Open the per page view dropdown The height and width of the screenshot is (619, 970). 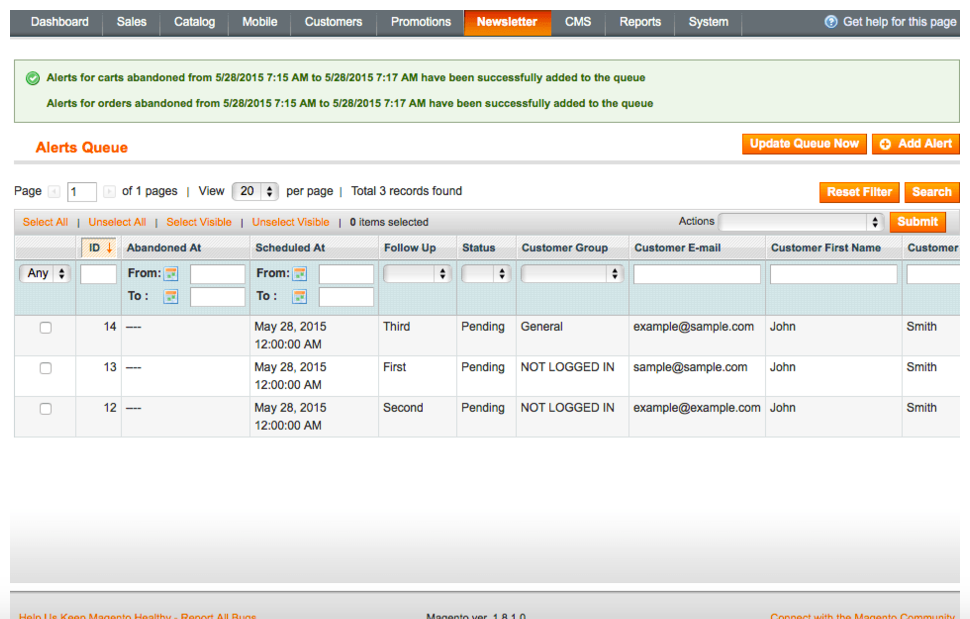(x=255, y=192)
